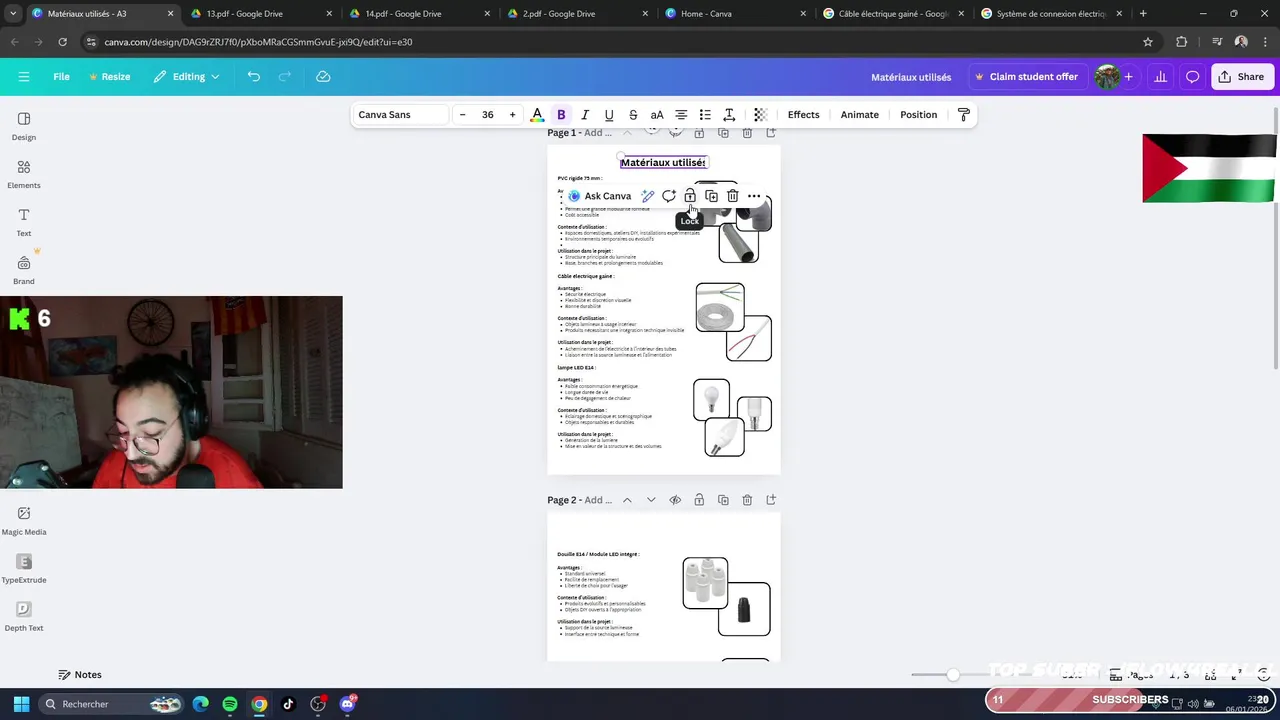
Task: Edit the font size 36 field
Action: coord(487,115)
